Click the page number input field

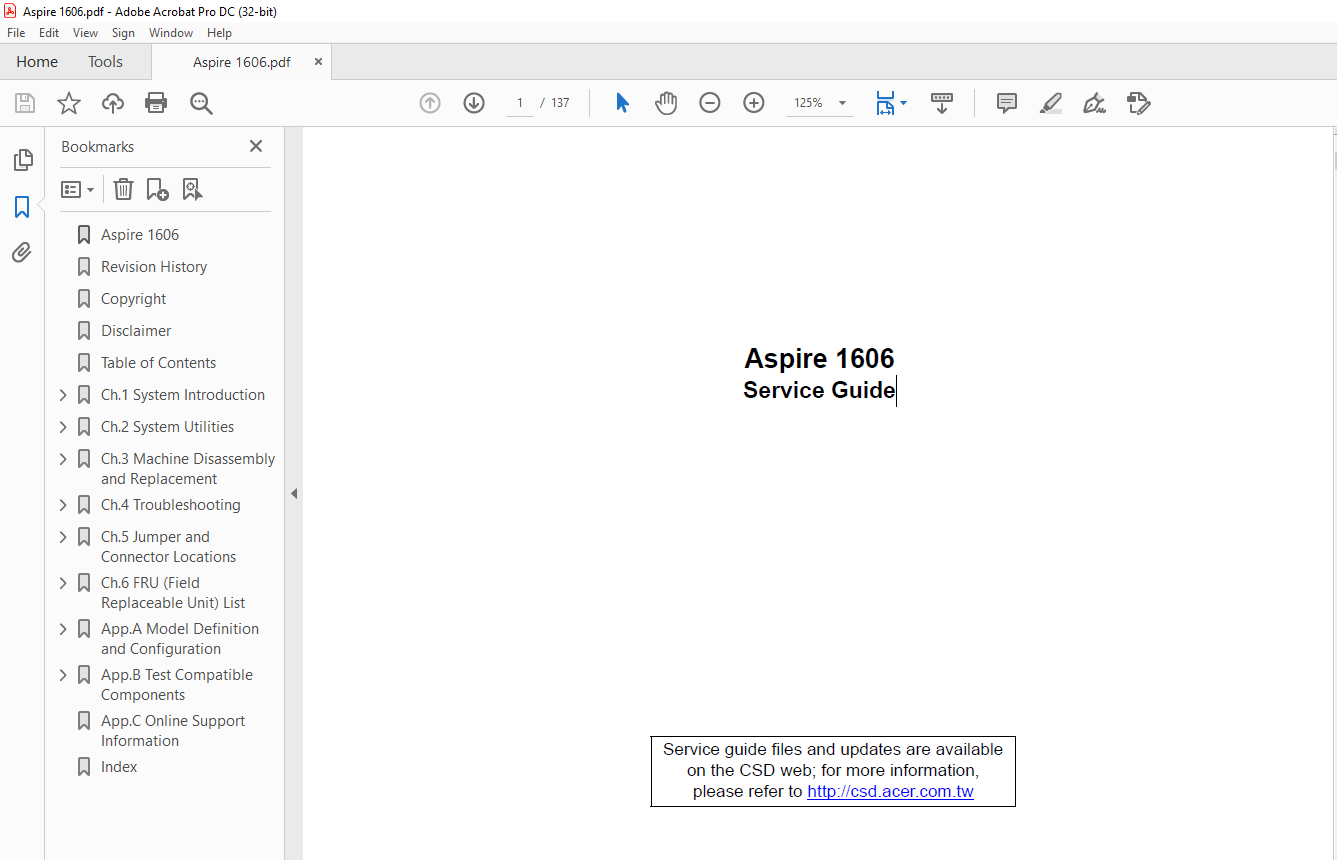tap(520, 103)
